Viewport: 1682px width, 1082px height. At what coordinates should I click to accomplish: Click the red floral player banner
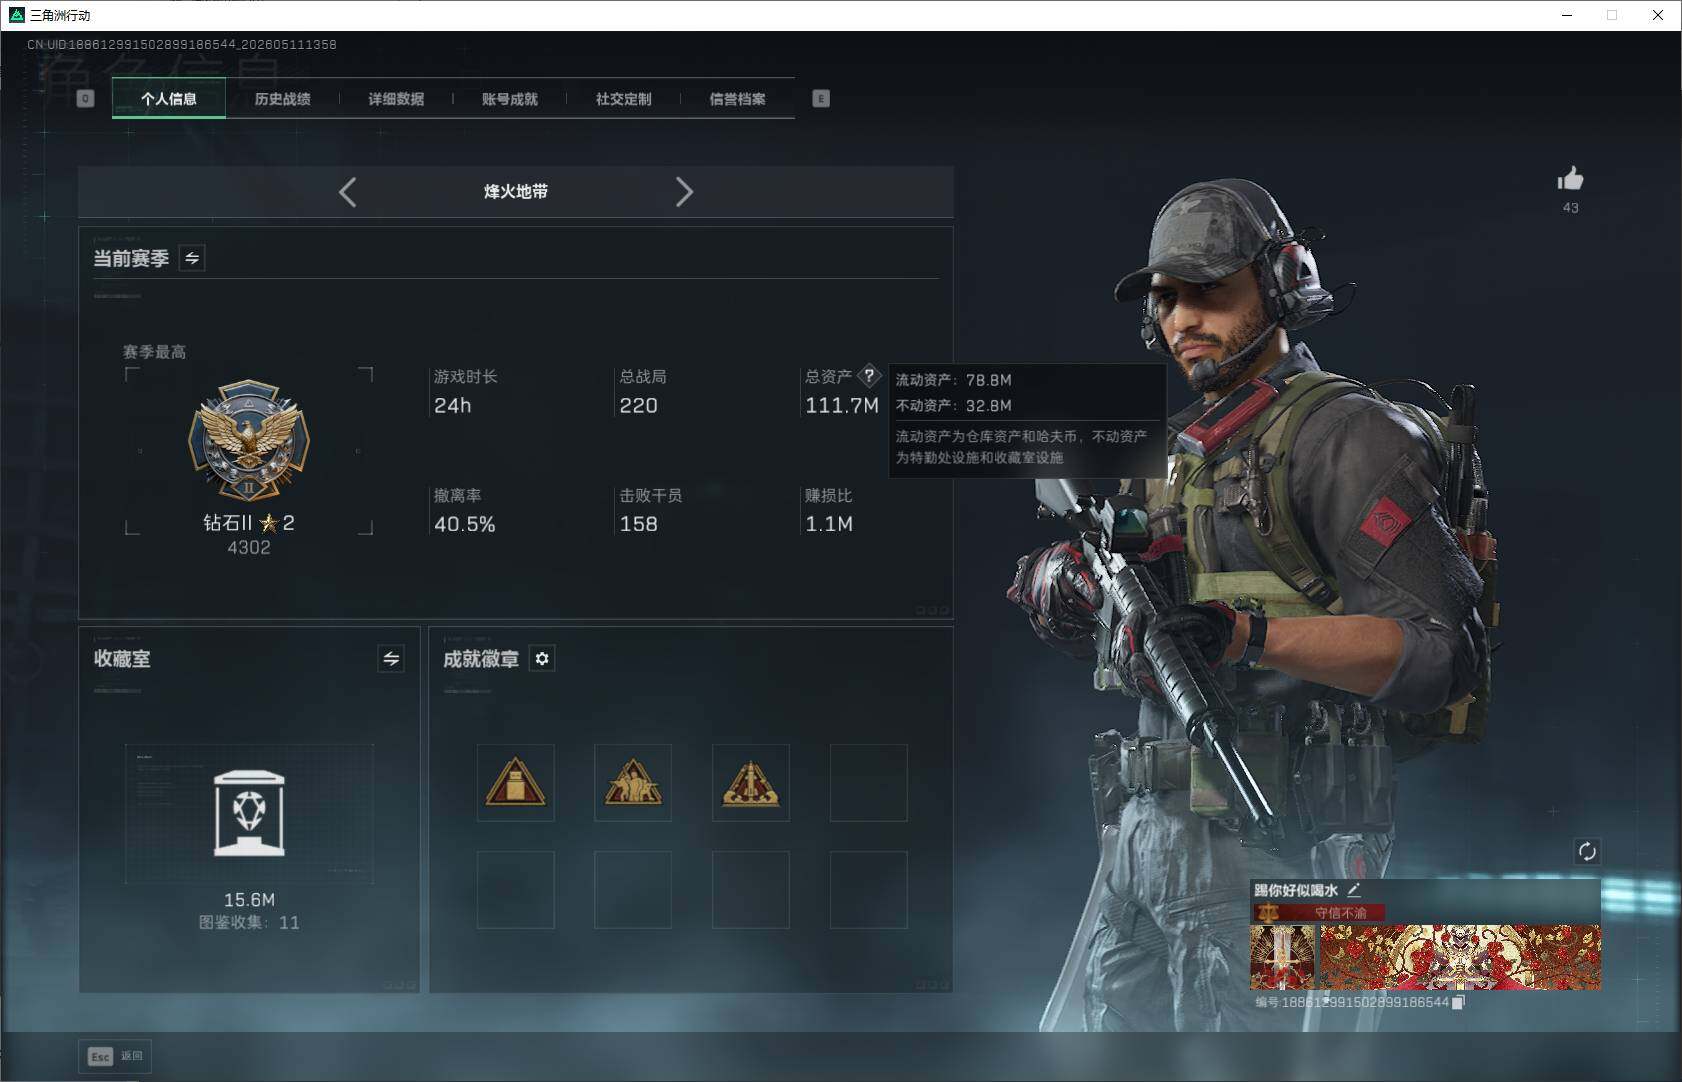[x=1460, y=957]
